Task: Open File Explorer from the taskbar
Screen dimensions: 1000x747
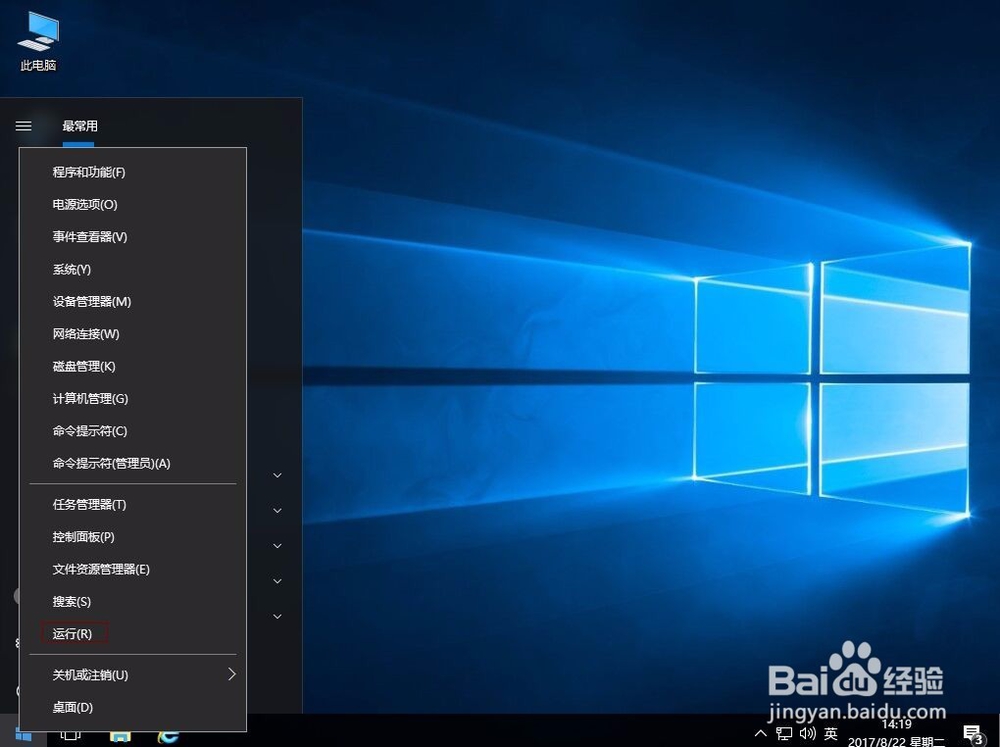Action: (x=121, y=738)
